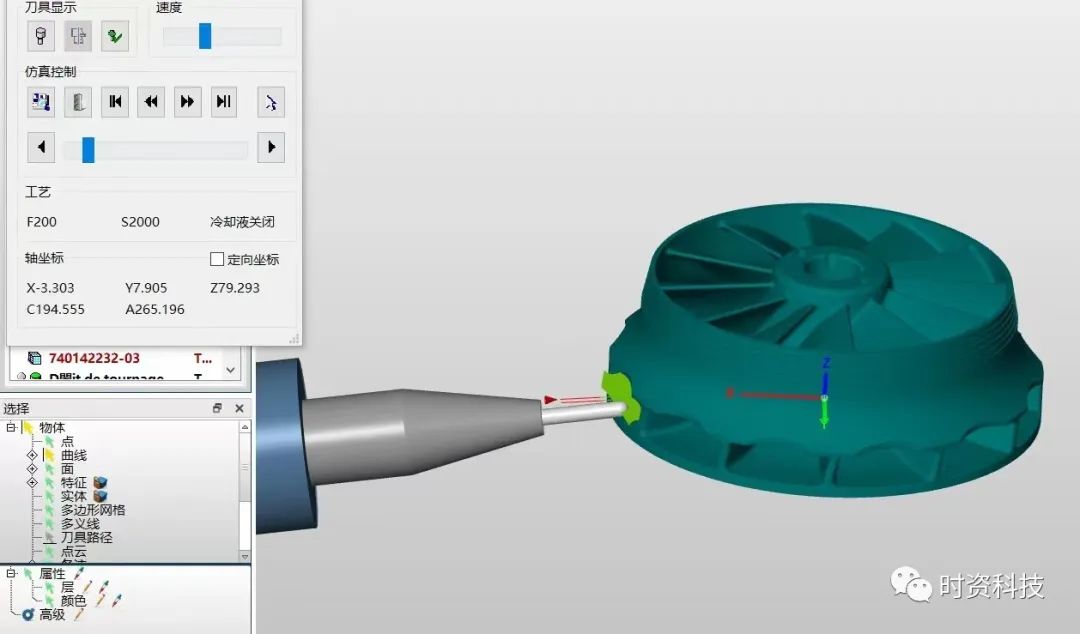
Task: Click the toolpath pick icon in simulation controls
Action: (x=271, y=103)
